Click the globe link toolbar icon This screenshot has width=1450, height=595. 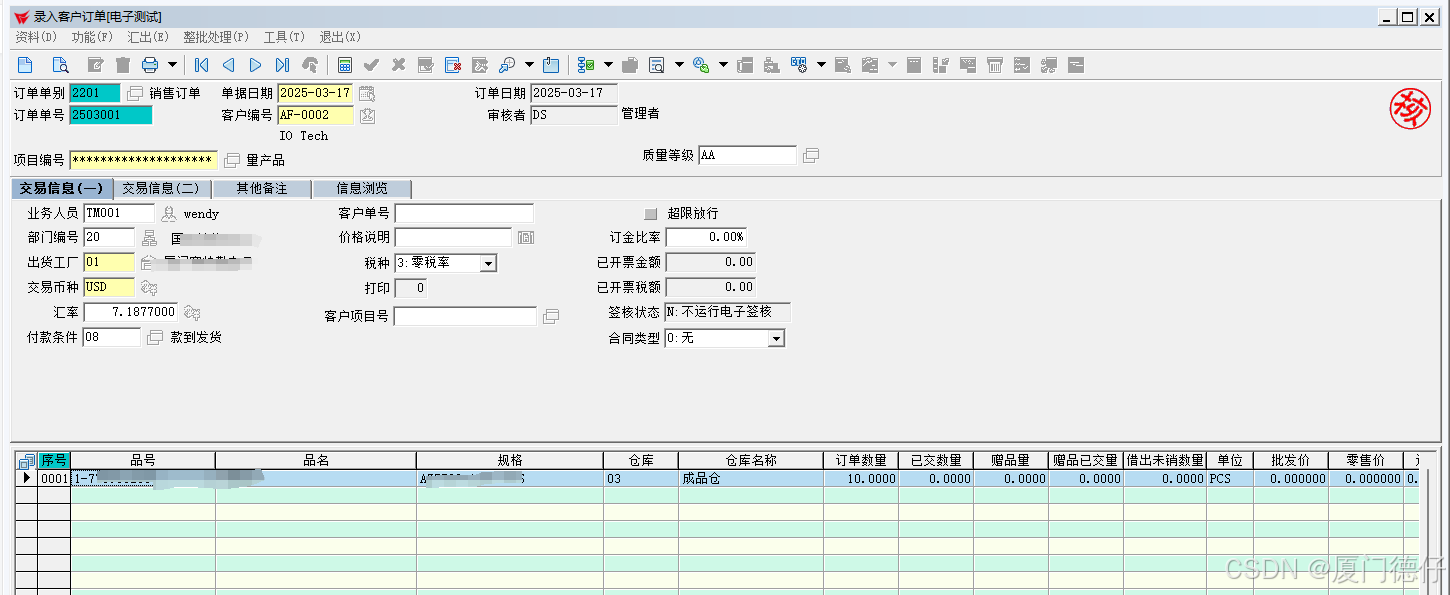(701, 65)
